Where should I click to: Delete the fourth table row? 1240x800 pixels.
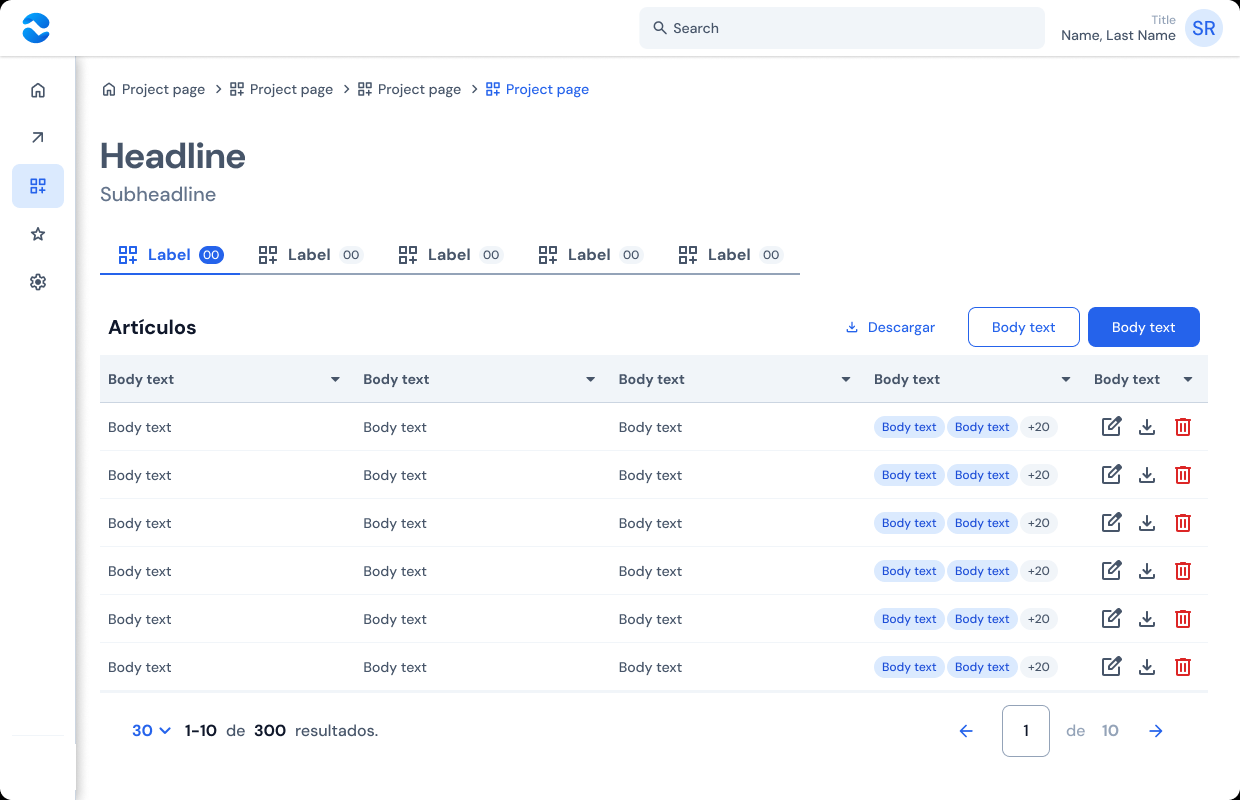click(x=1183, y=571)
